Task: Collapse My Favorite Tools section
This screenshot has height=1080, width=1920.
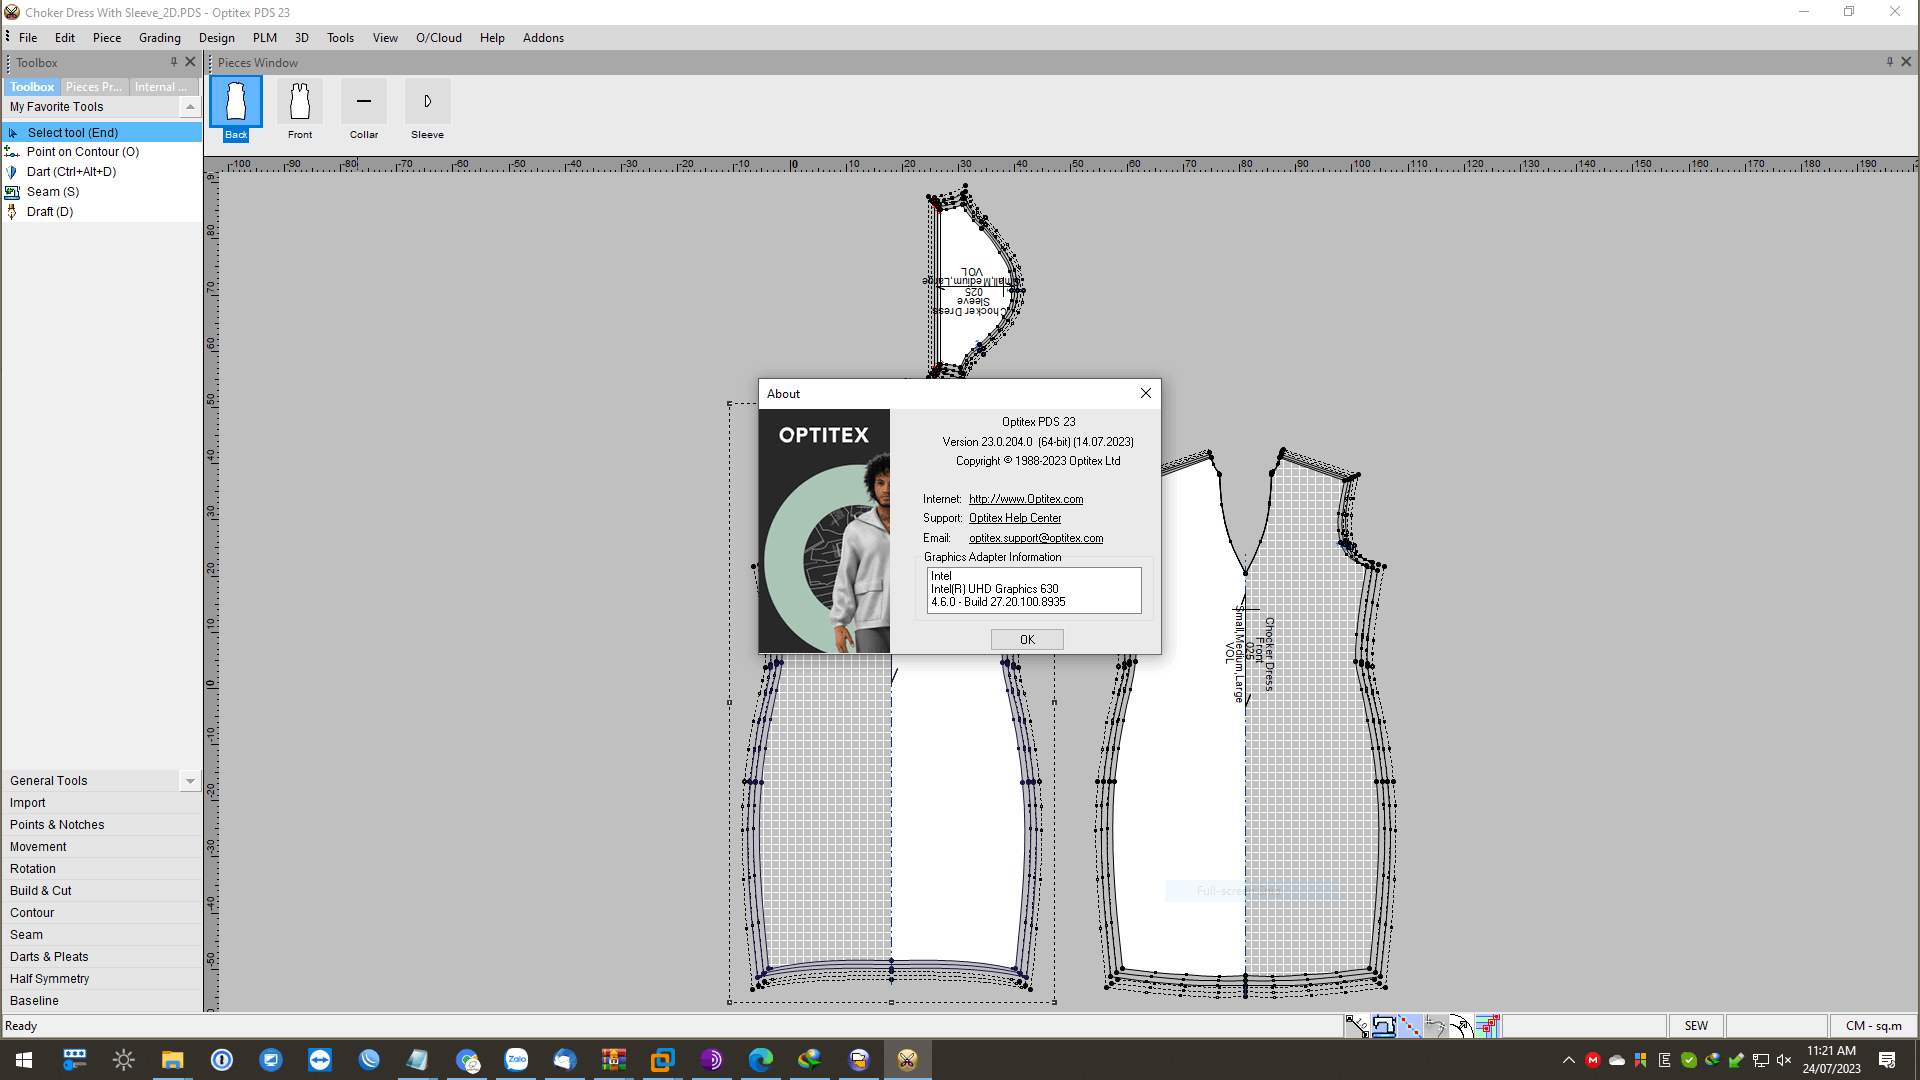Action: click(190, 107)
